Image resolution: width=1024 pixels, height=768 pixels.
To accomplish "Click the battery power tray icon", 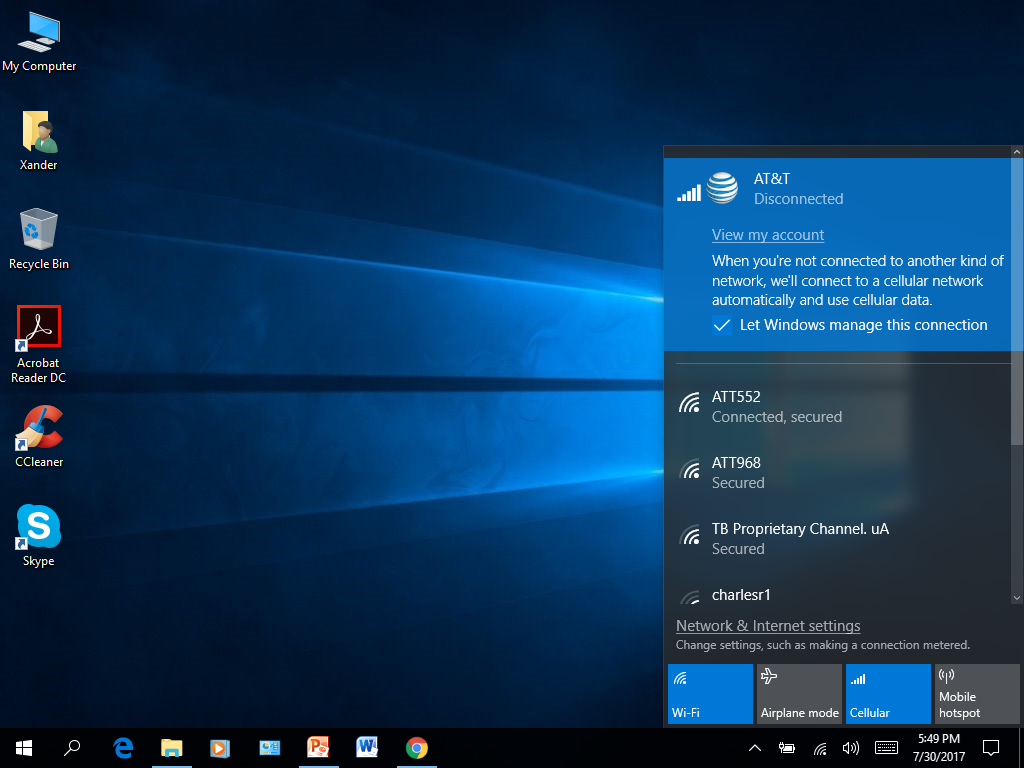I will pyautogui.click(x=787, y=748).
